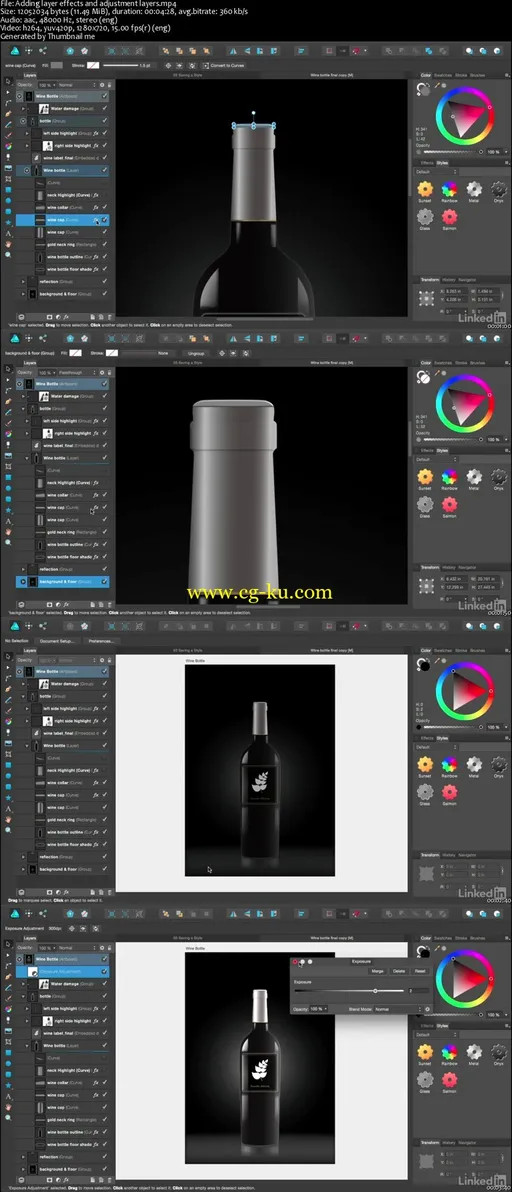Image resolution: width=512 pixels, height=1192 pixels.
Task: Click Transform anchor point selector in Convert to Curves frame
Action: pyautogui.click(x=426, y=297)
